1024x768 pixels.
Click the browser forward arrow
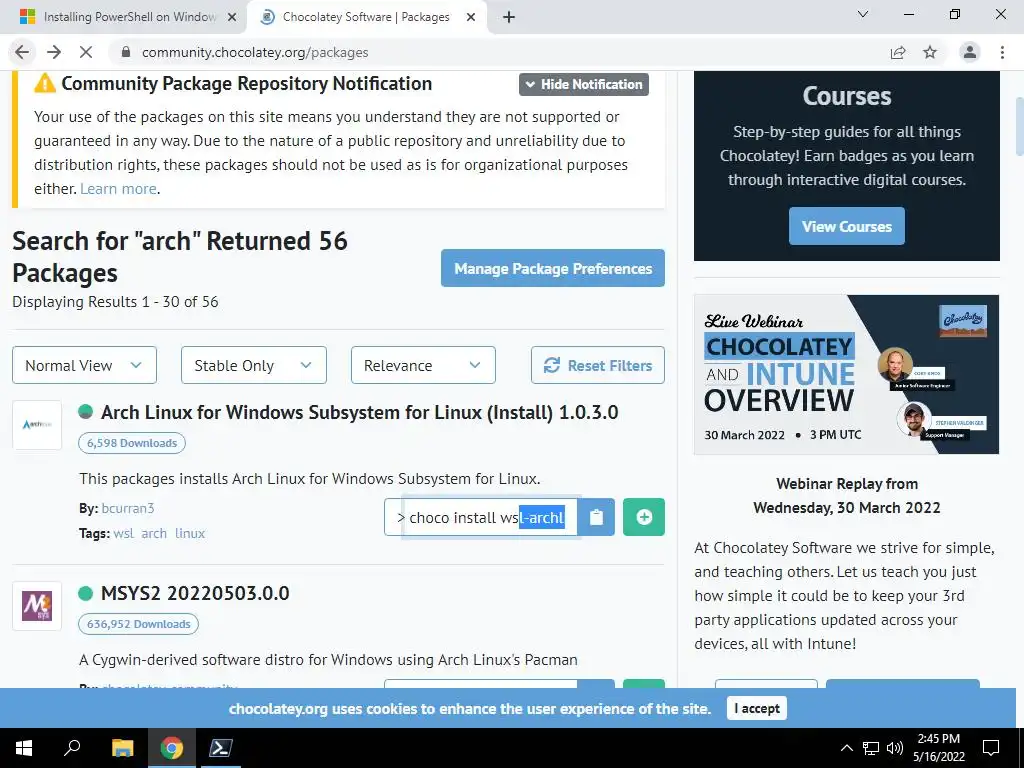pos(54,52)
